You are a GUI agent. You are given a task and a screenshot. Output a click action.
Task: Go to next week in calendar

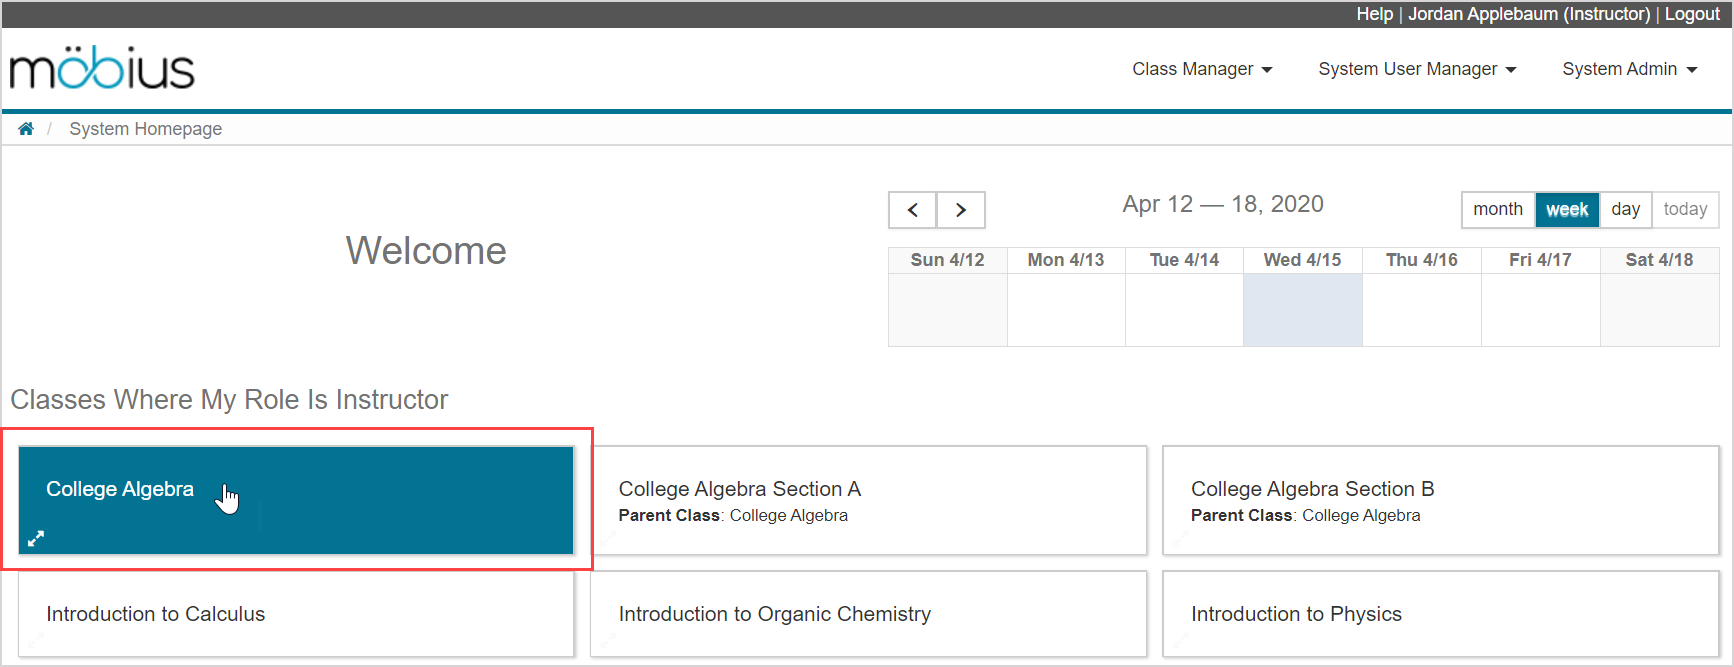pyautogui.click(x=961, y=210)
